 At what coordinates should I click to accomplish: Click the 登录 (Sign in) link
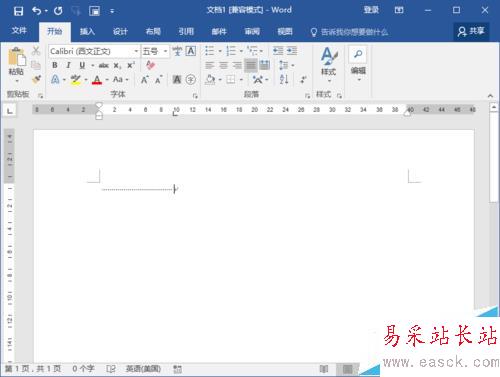371,10
